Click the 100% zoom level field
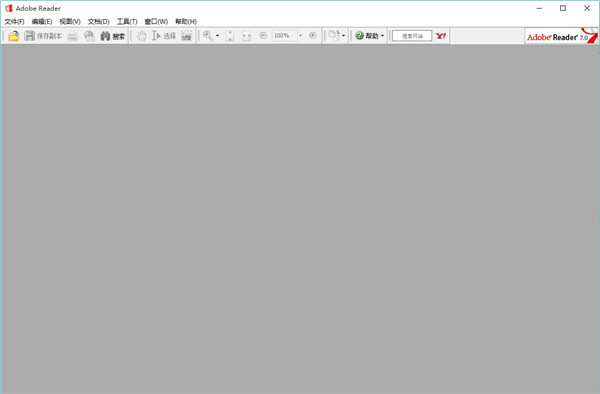Viewport: 600px width, 394px height. coord(284,36)
